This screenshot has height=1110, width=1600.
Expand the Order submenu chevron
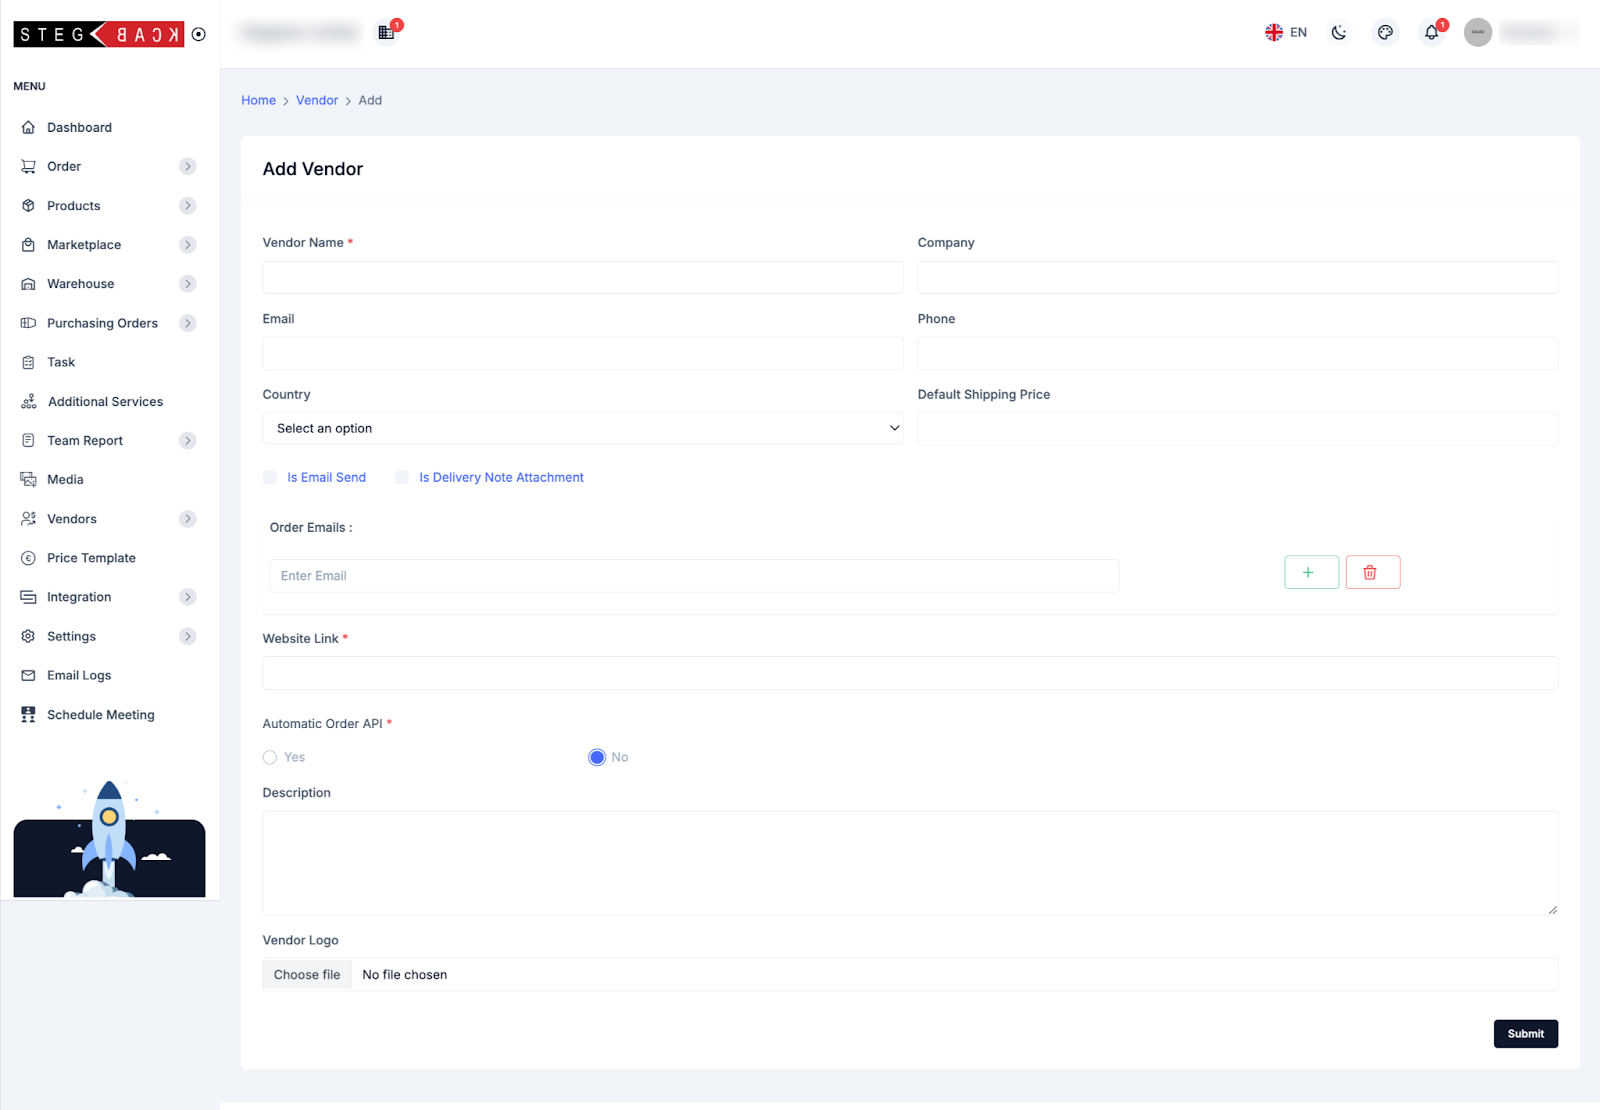[x=187, y=166]
